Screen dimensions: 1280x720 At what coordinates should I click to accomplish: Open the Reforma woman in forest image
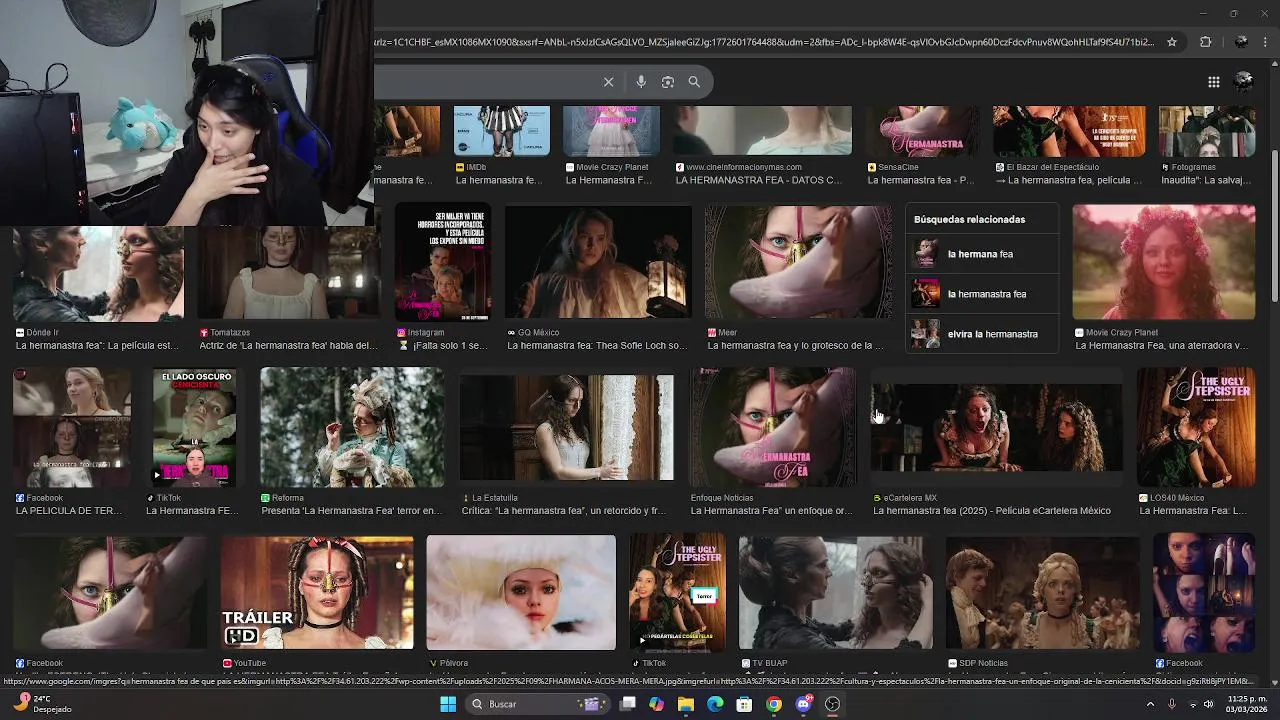(x=352, y=427)
